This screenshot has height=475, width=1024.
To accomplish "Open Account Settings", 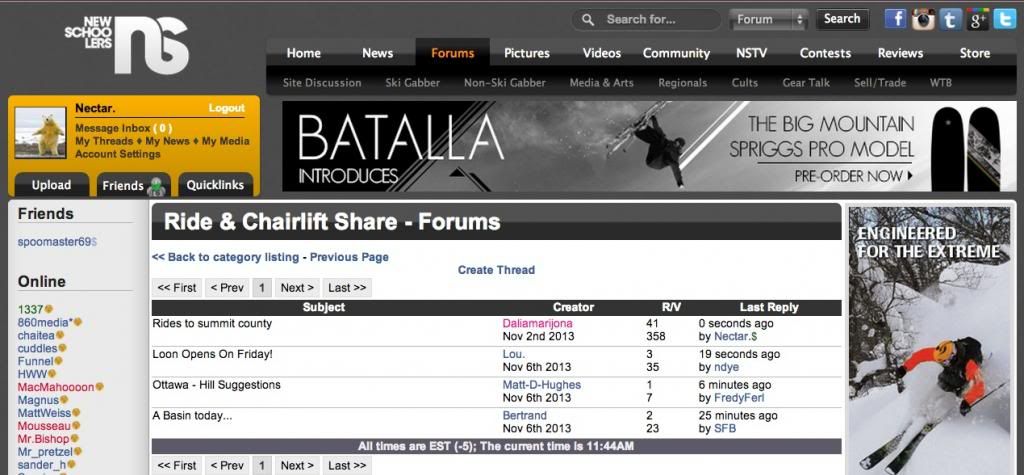I will 118,154.
